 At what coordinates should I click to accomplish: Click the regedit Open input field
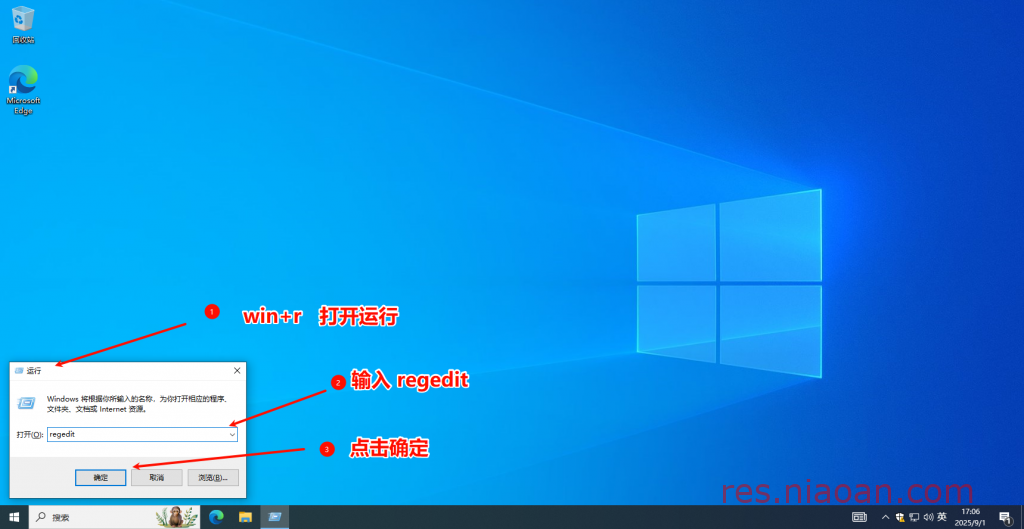142,434
